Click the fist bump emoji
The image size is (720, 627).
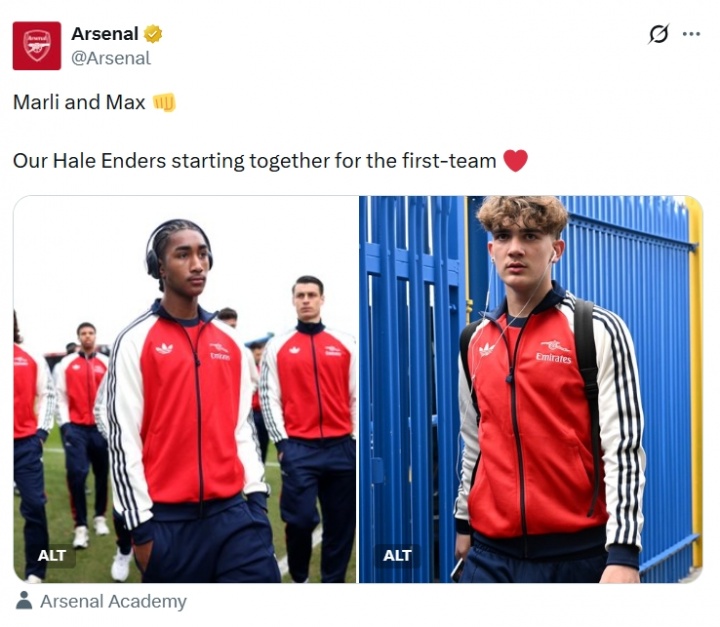[x=164, y=102]
